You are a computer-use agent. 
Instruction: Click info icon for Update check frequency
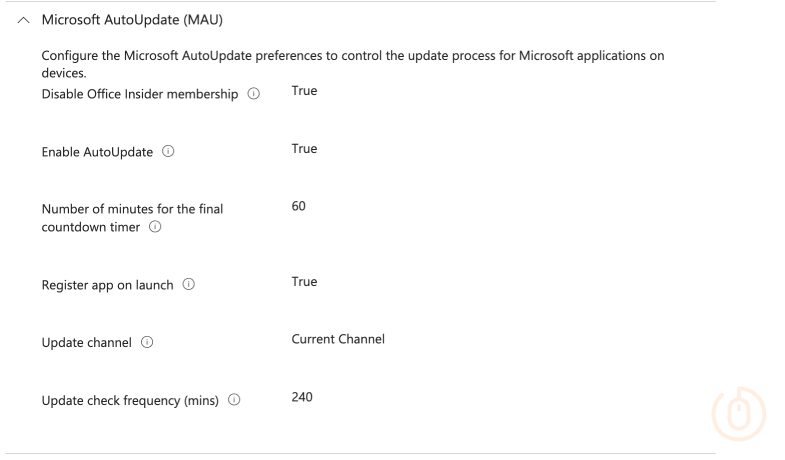[234, 401]
